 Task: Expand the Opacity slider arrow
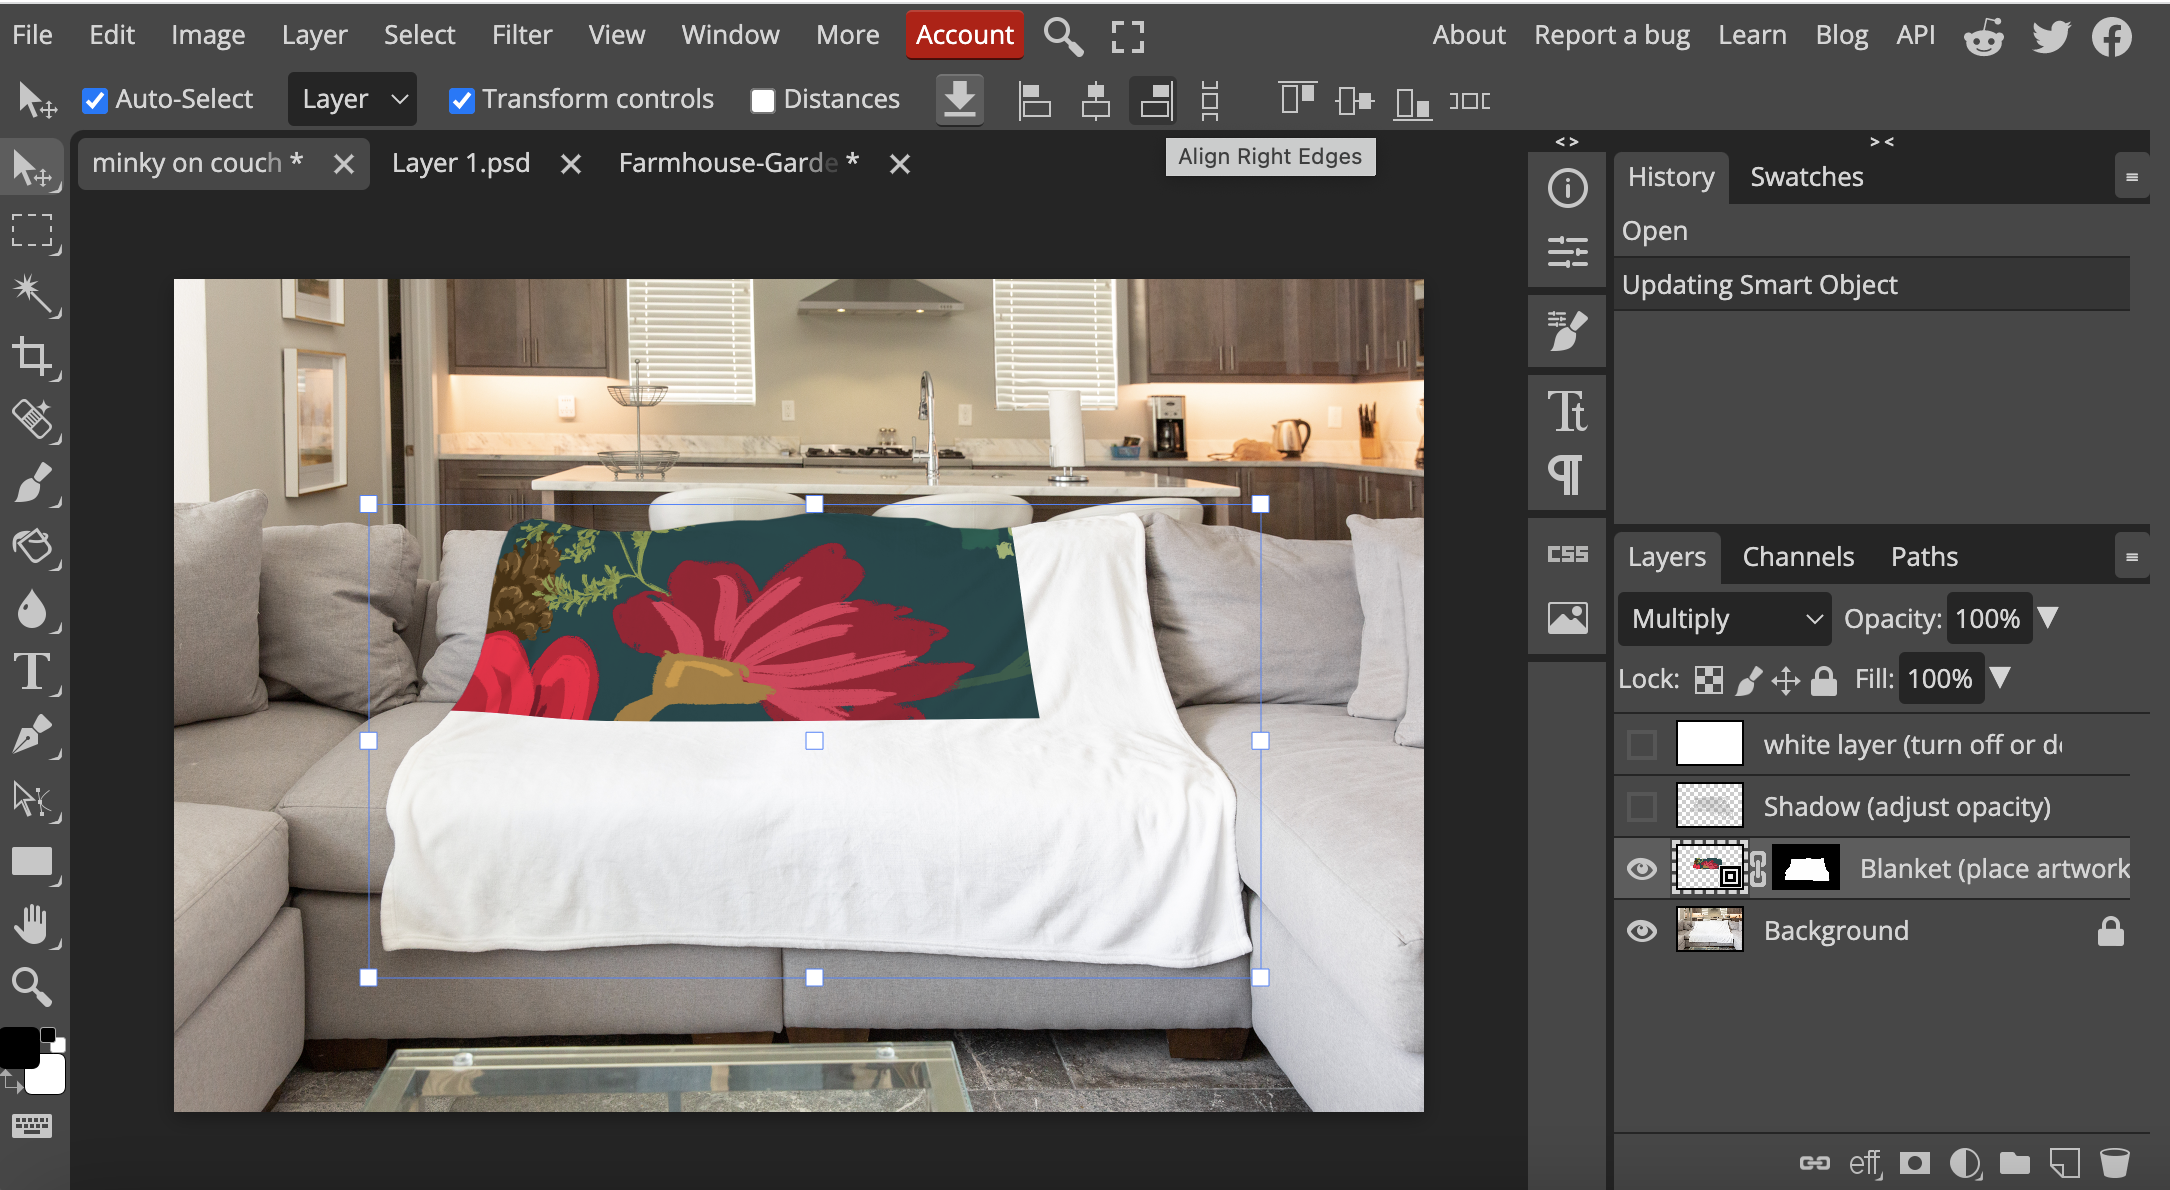(2048, 618)
